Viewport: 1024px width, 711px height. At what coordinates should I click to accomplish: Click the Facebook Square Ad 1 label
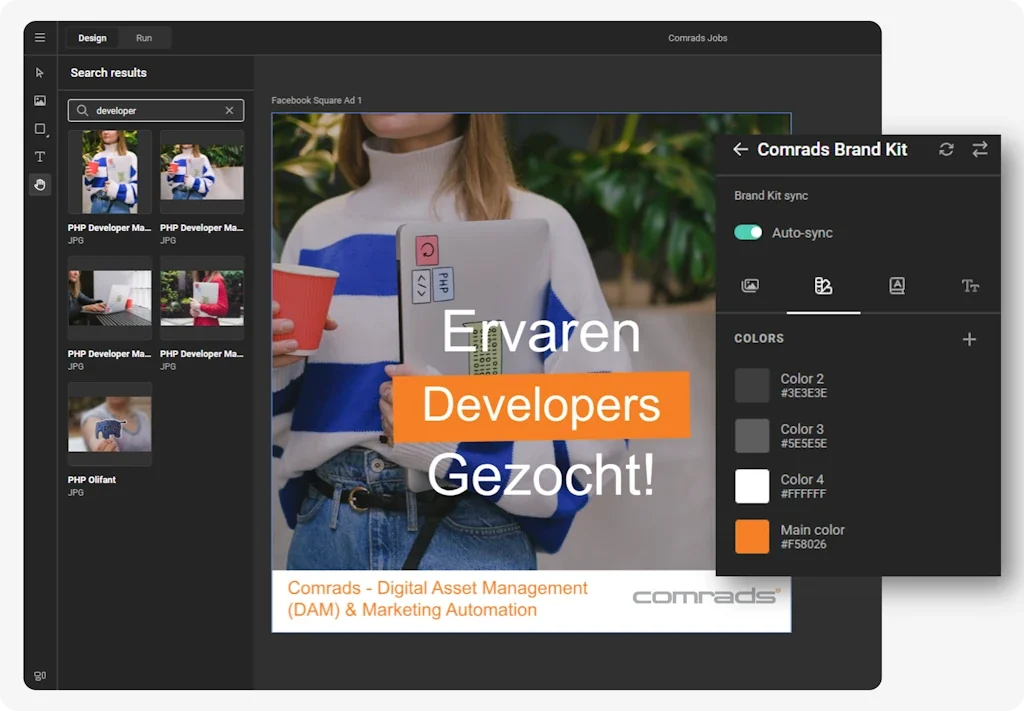[x=316, y=100]
